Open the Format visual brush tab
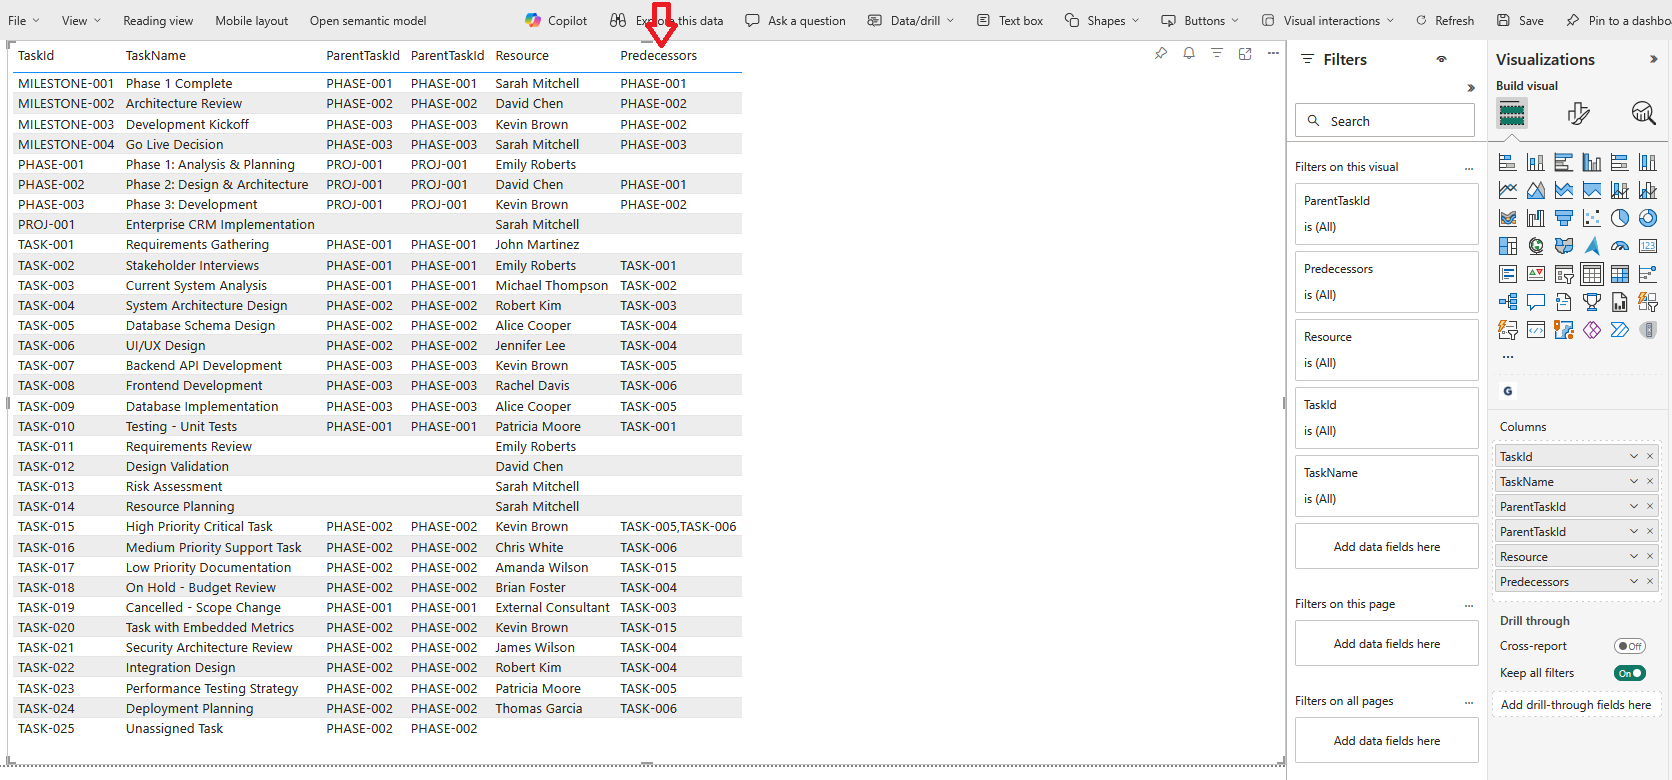This screenshot has width=1672, height=780. (1578, 114)
